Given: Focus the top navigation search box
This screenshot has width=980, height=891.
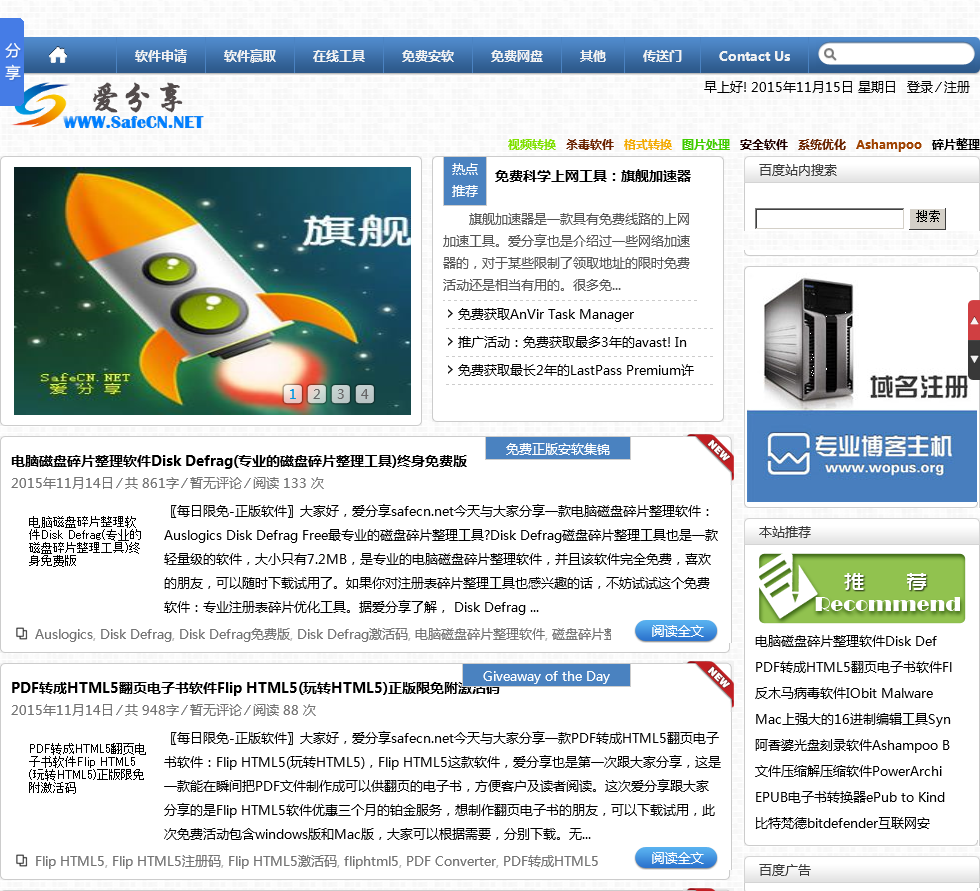Looking at the screenshot, I should pyautogui.click(x=896, y=54).
